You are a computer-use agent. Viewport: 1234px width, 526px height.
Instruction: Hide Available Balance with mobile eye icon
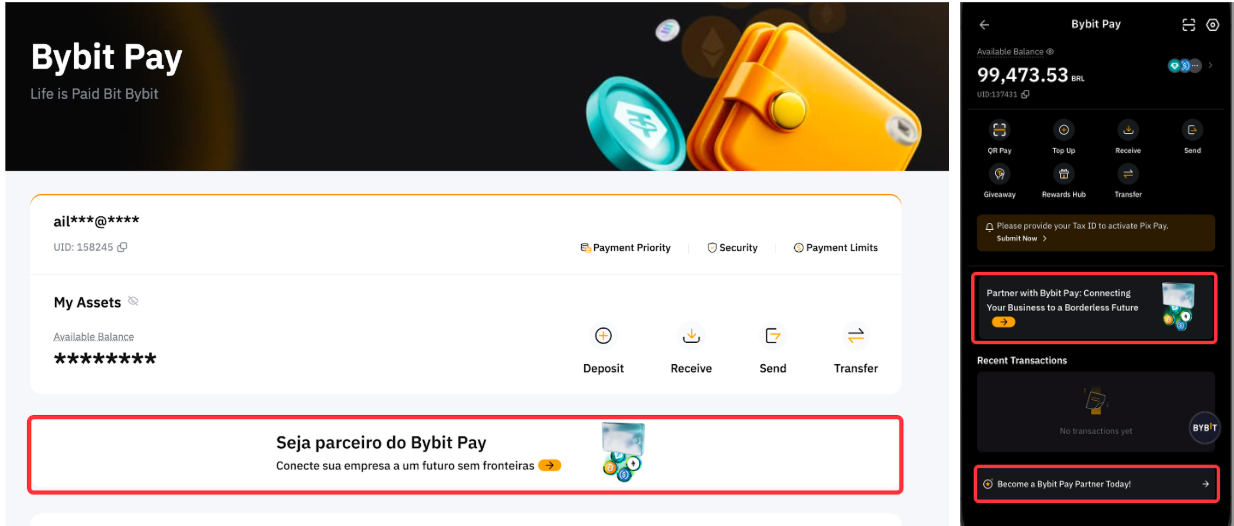(1049, 52)
